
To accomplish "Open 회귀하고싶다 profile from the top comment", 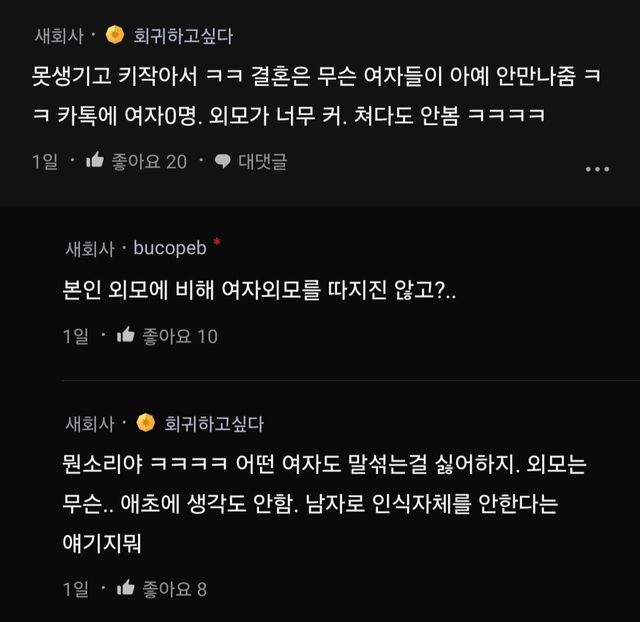I will tap(183, 37).
